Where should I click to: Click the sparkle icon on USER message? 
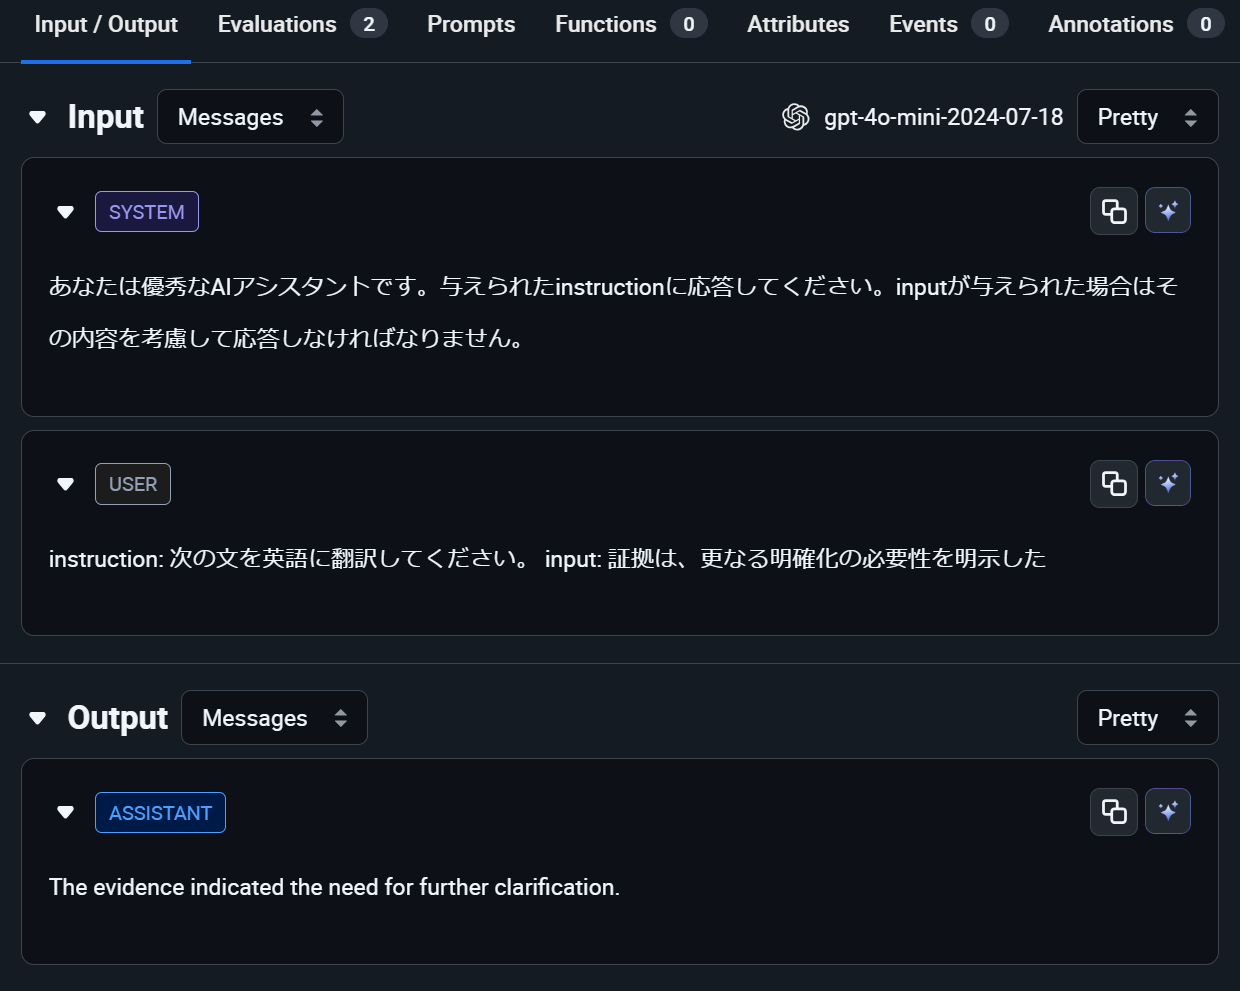(1167, 484)
